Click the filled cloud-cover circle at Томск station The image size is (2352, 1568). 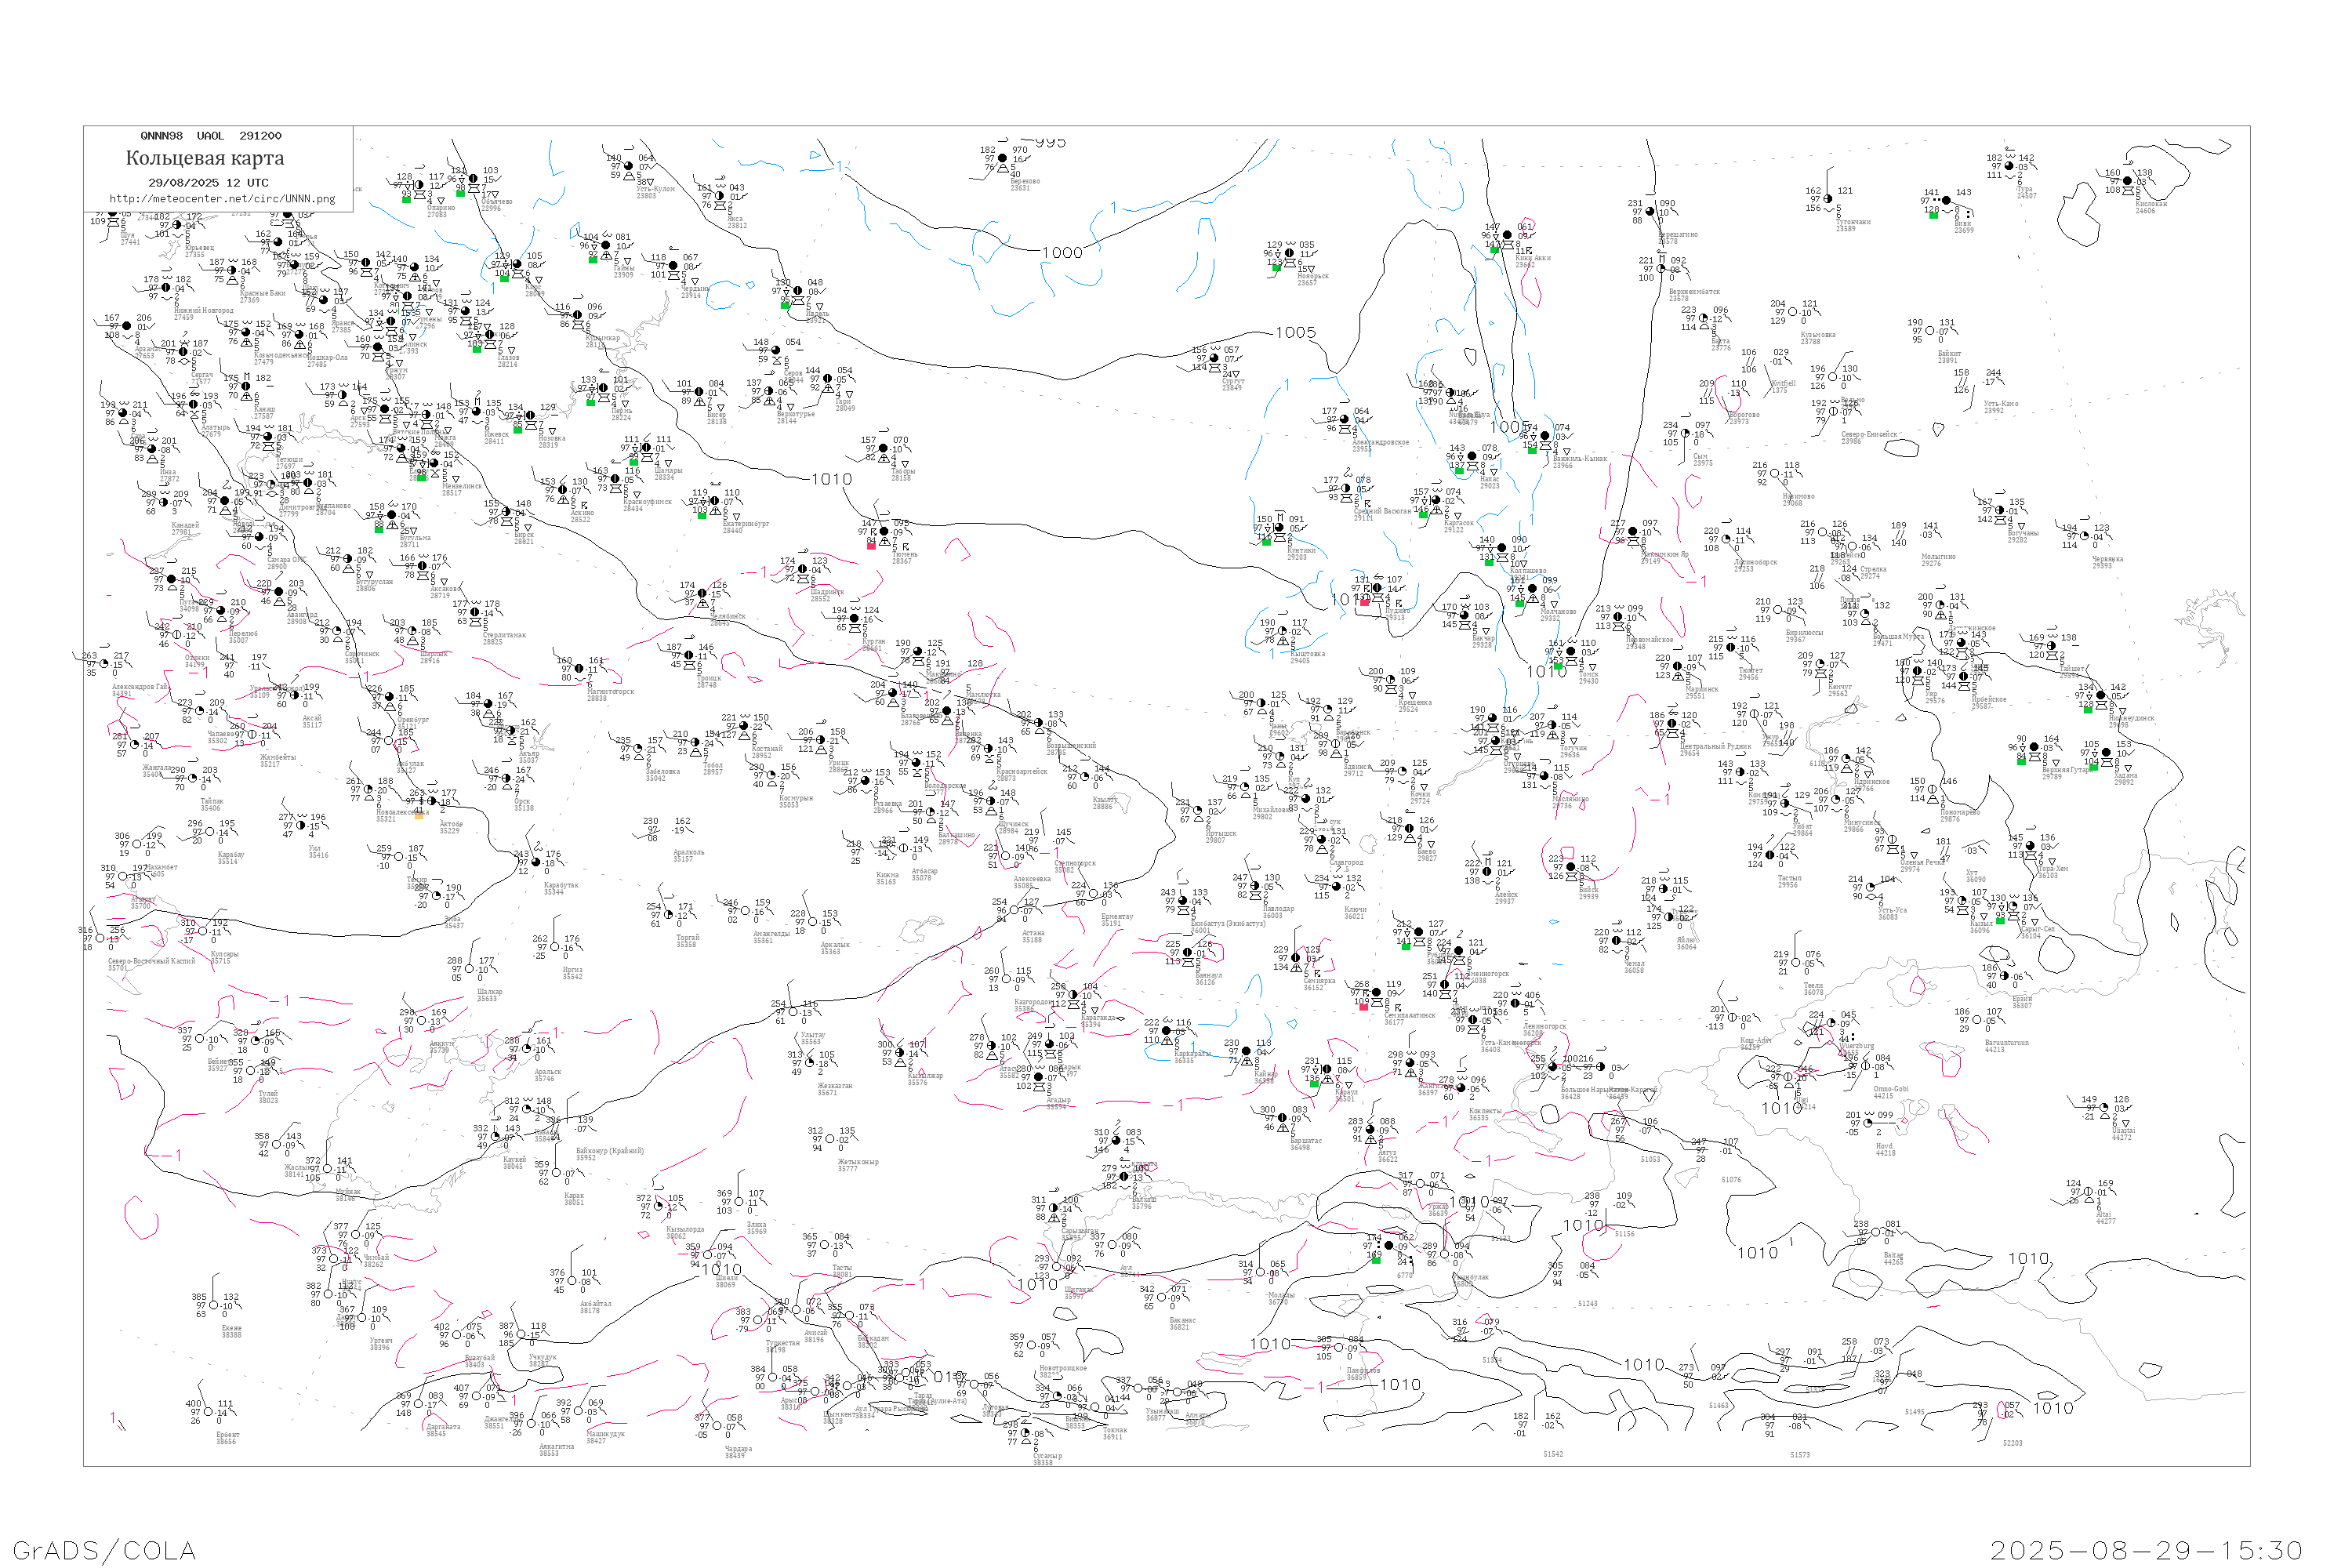pyautogui.click(x=1571, y=651)
